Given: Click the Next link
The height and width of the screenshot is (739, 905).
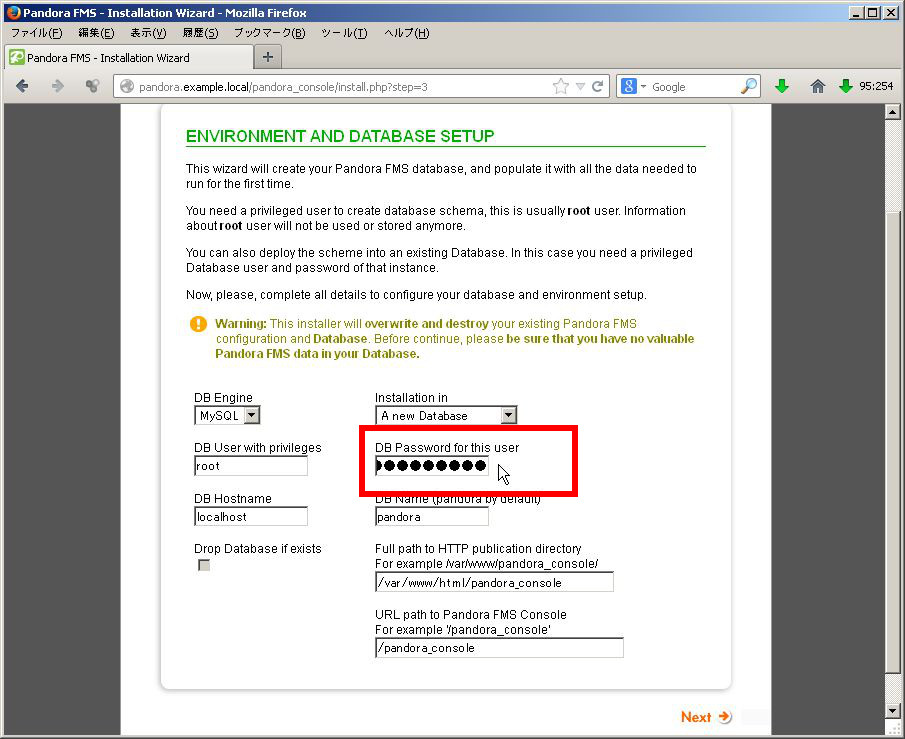Looking at the screenshot, I should (x=706, y=717).
